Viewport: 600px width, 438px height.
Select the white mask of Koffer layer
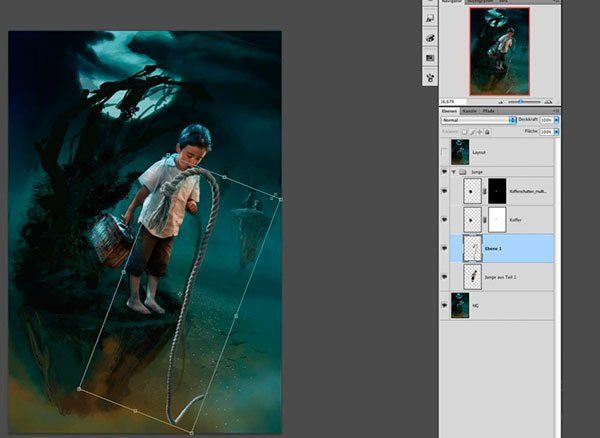pos(497,220)
